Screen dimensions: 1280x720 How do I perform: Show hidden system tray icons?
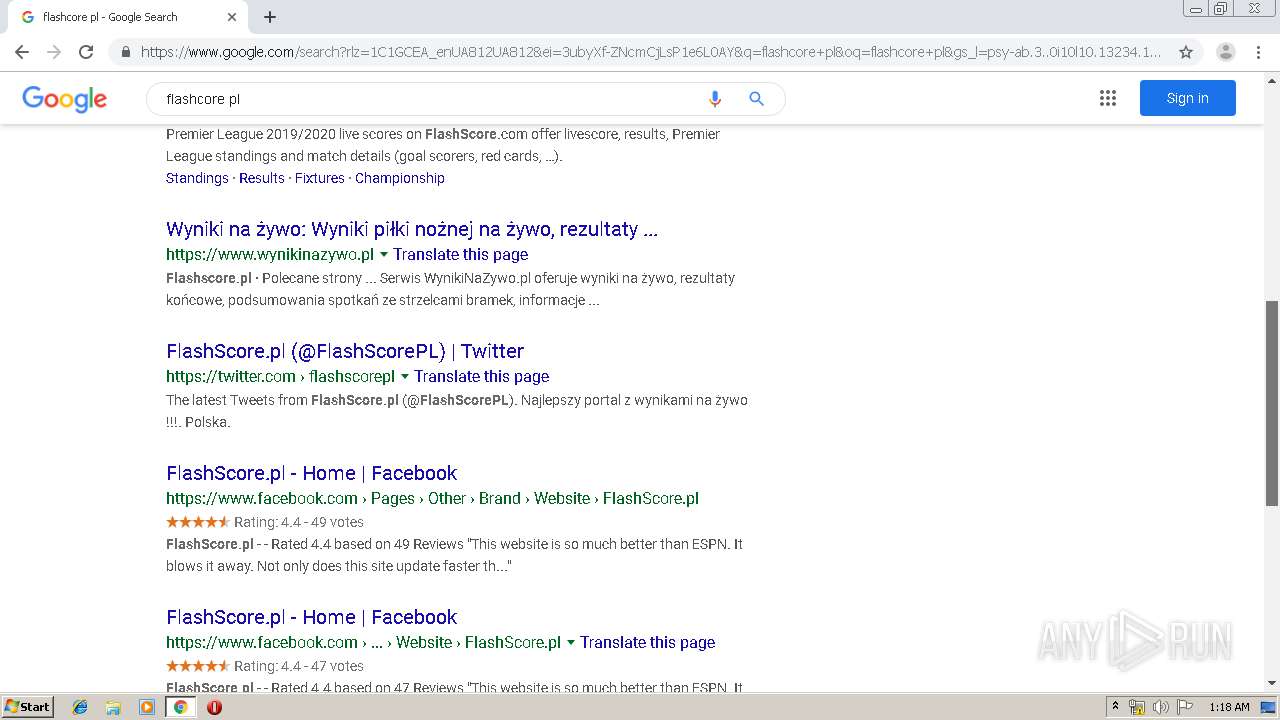pyautogui.click(x=1115, y=707)
